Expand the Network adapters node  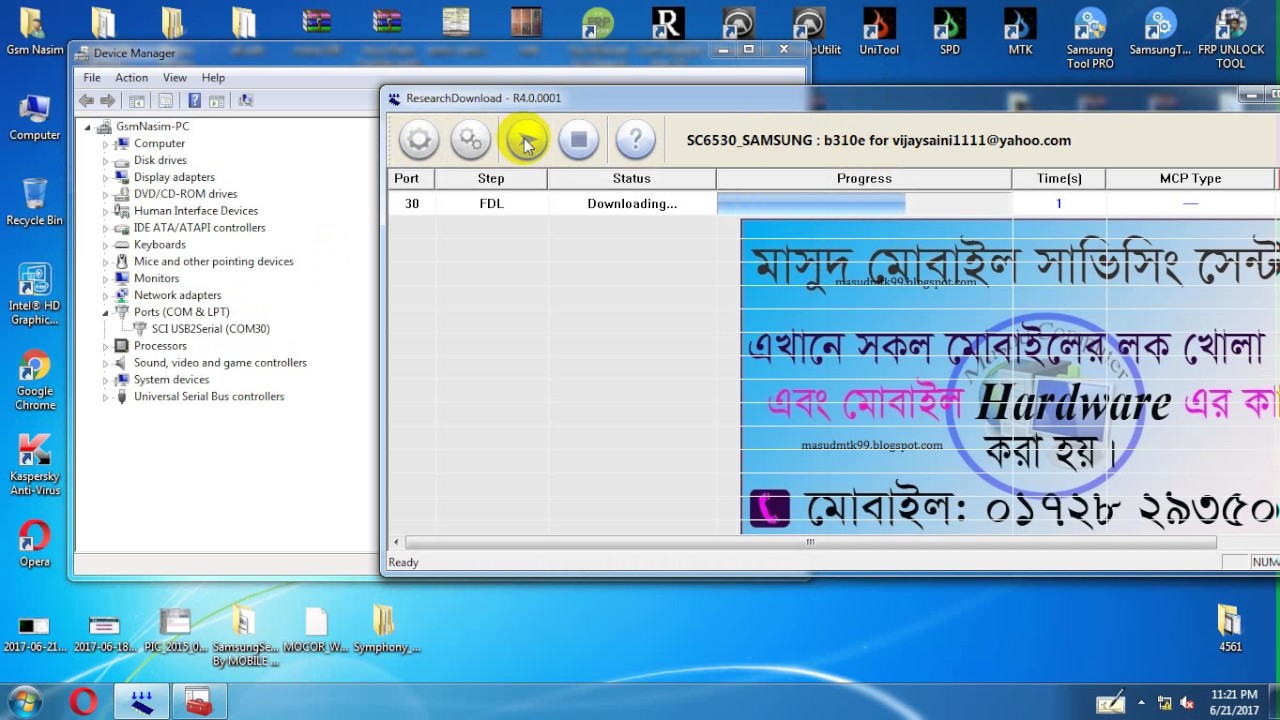pos(105,295)
